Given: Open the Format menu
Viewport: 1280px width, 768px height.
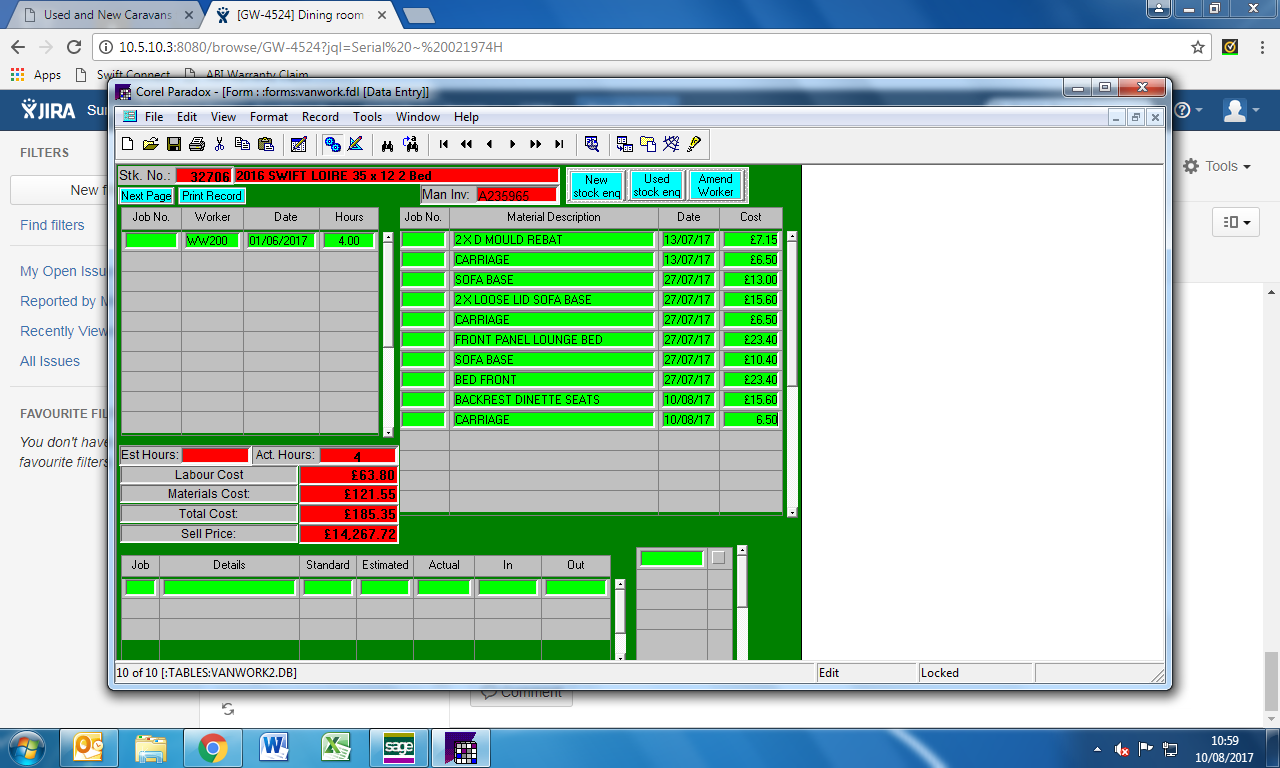Looking at the screenshot, I should click(x=269, y=117).
